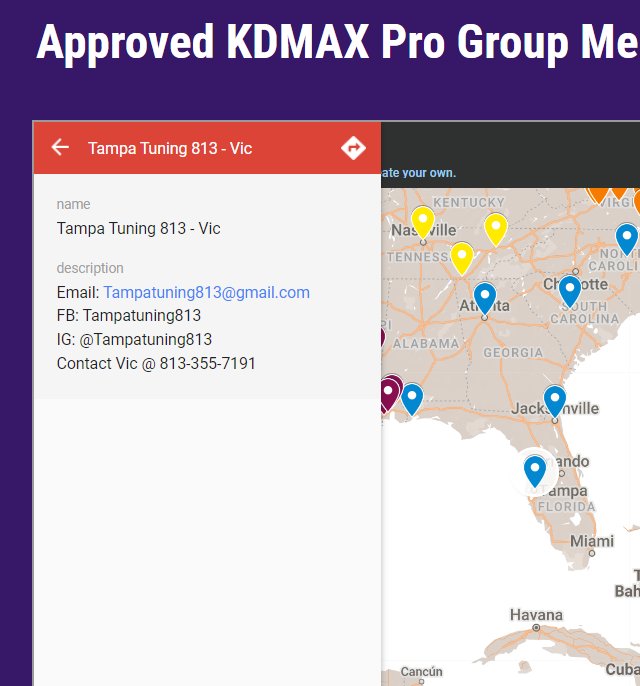Go back using the left arrow icon

tap(60, 147)
